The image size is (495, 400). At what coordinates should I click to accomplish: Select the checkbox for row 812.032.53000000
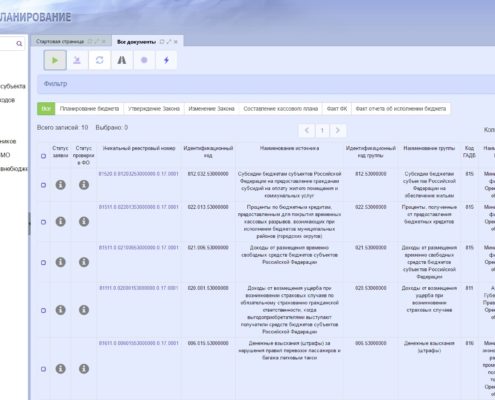pyautogui.click(x=43, y=185)
